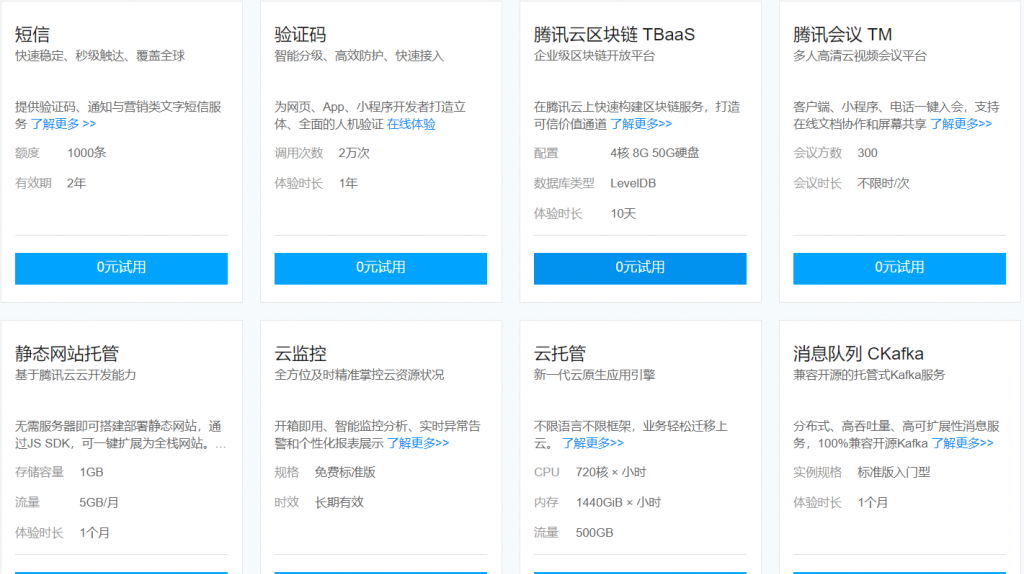The height and width of the screenshot is (574, 1024).
Task: Select the 验证码 card title
Action: click(300, 35)
